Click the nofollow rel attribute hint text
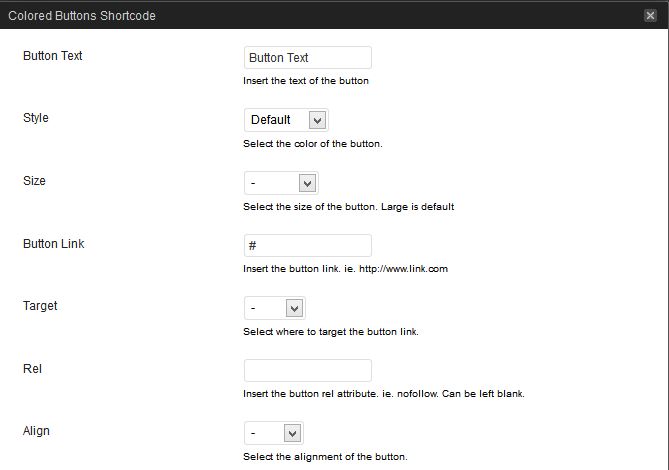This screenshot has width=669, height=470. point(384,394)
